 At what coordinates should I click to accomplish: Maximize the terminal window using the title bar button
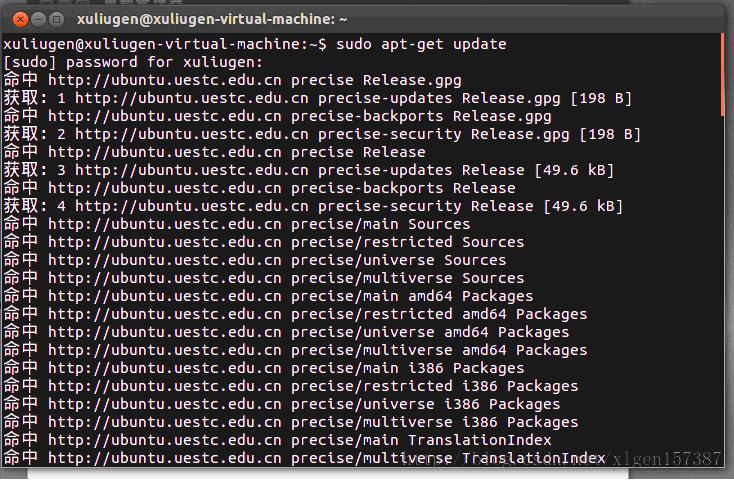pos(56,19)
